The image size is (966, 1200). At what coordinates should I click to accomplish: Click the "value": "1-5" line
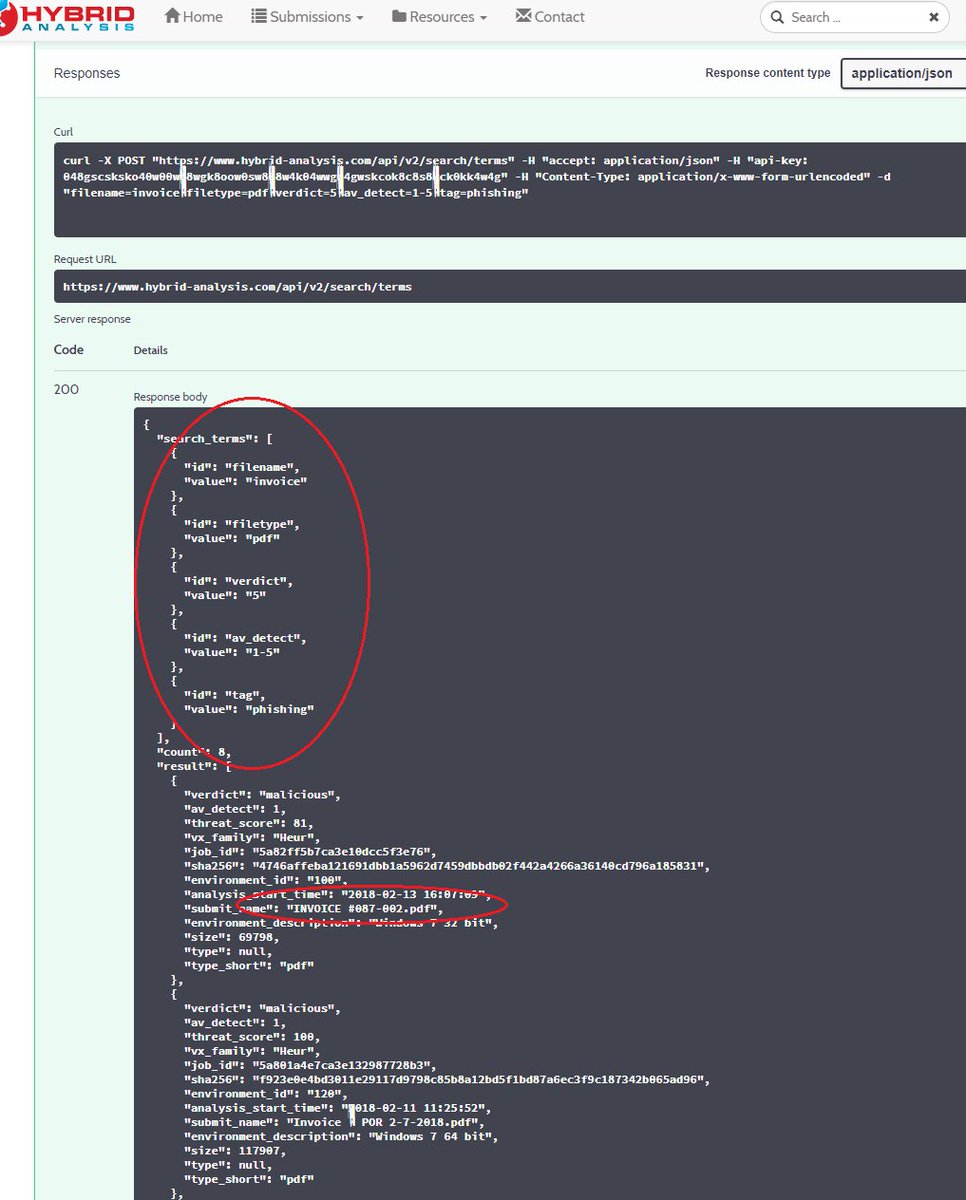click(x=232, y=653)
